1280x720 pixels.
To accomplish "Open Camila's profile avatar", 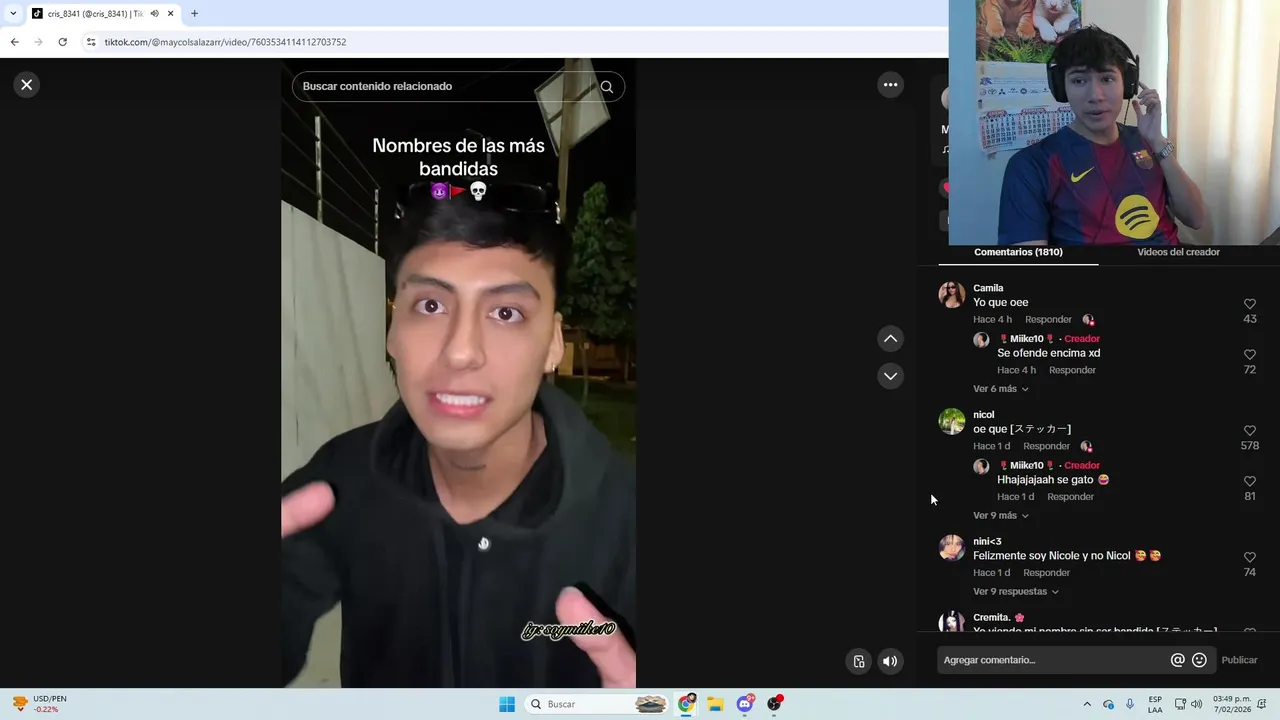I will [x=951, y=294].
